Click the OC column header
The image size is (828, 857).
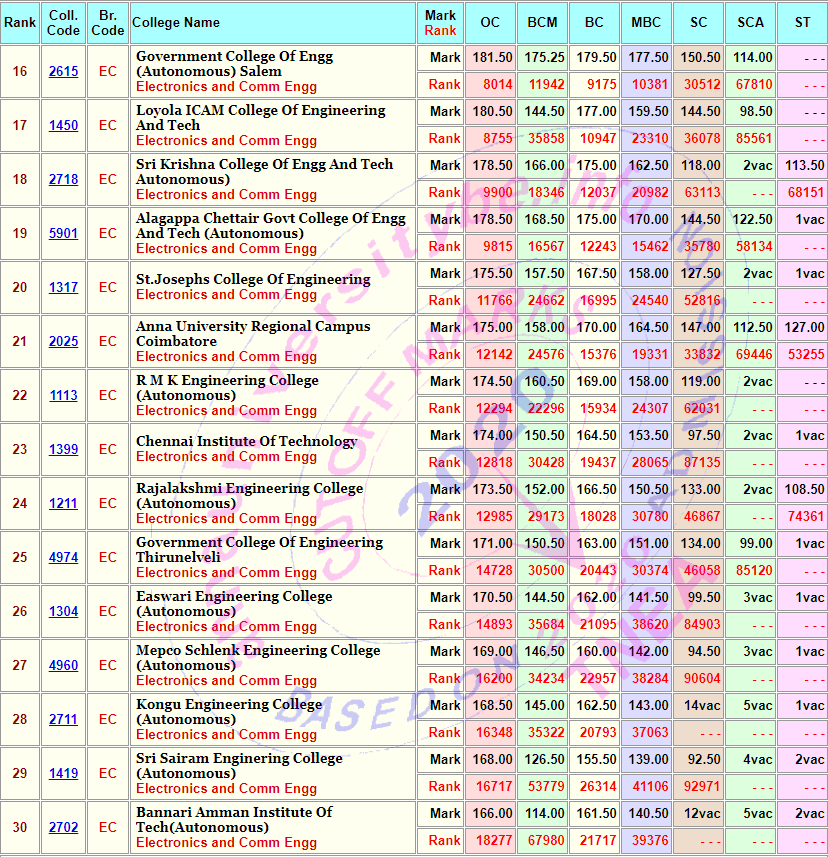point(490,22)
